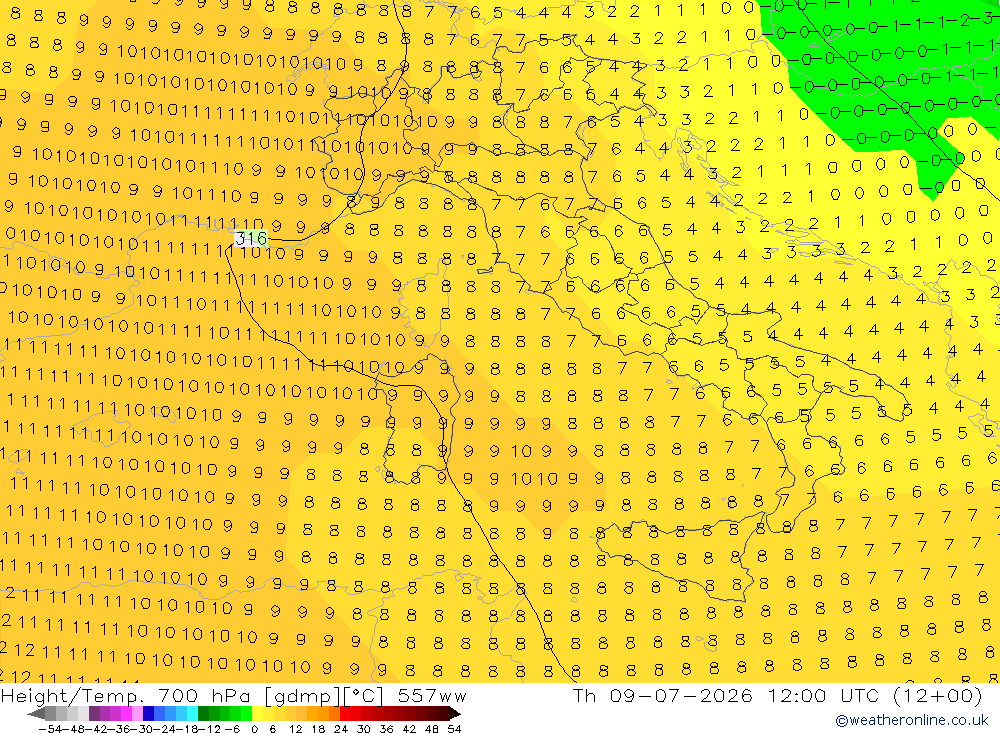The height and width of the screenshot is (733, 1000).
Task: Click the '316' contour height label
Action: 251,239
